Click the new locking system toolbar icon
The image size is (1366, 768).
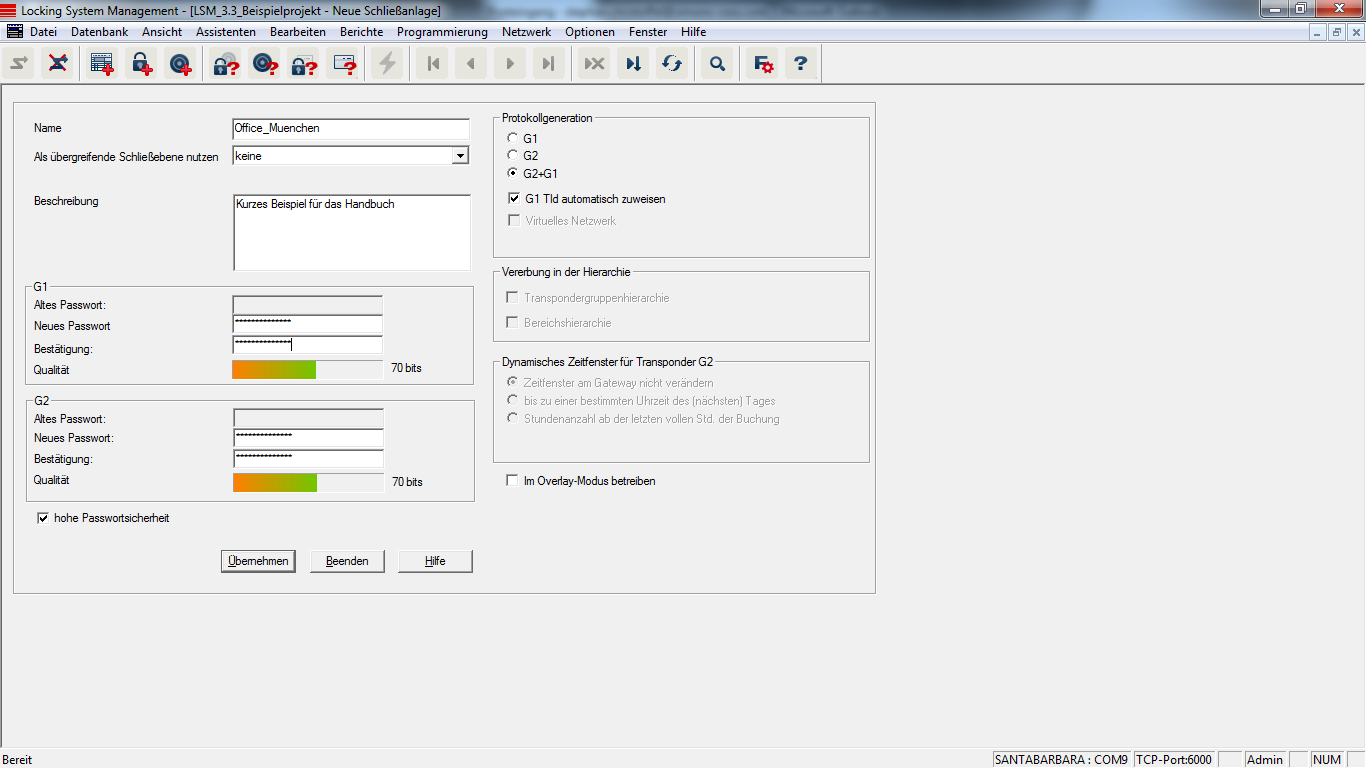[102, 64]
